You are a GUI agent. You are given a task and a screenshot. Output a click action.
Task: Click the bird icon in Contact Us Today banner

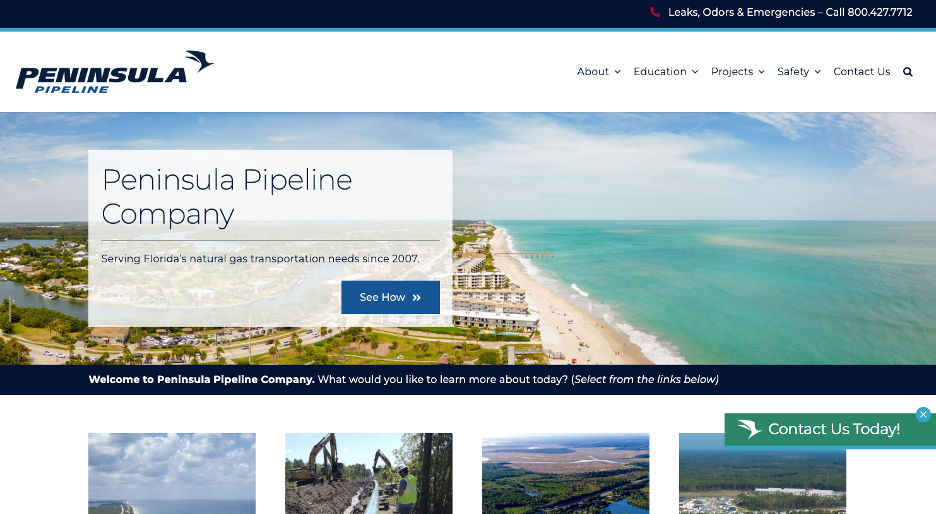(749, 429)
